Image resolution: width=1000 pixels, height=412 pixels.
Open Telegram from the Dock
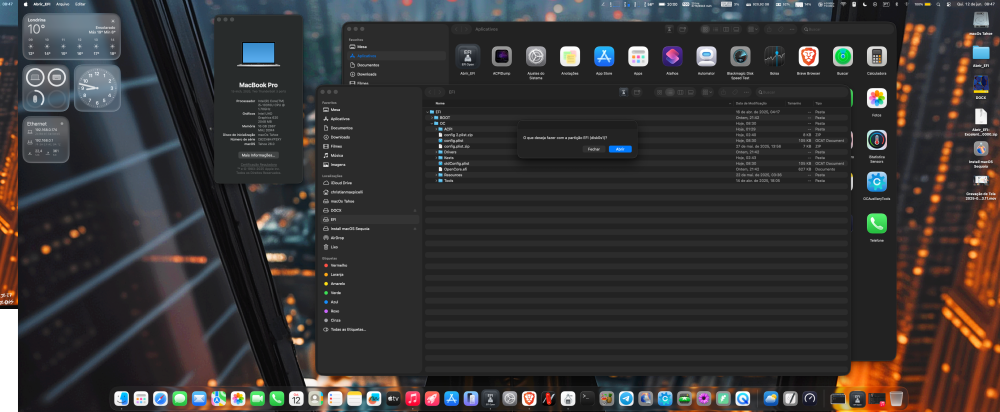pyautogui.click(x=626, y=399)
